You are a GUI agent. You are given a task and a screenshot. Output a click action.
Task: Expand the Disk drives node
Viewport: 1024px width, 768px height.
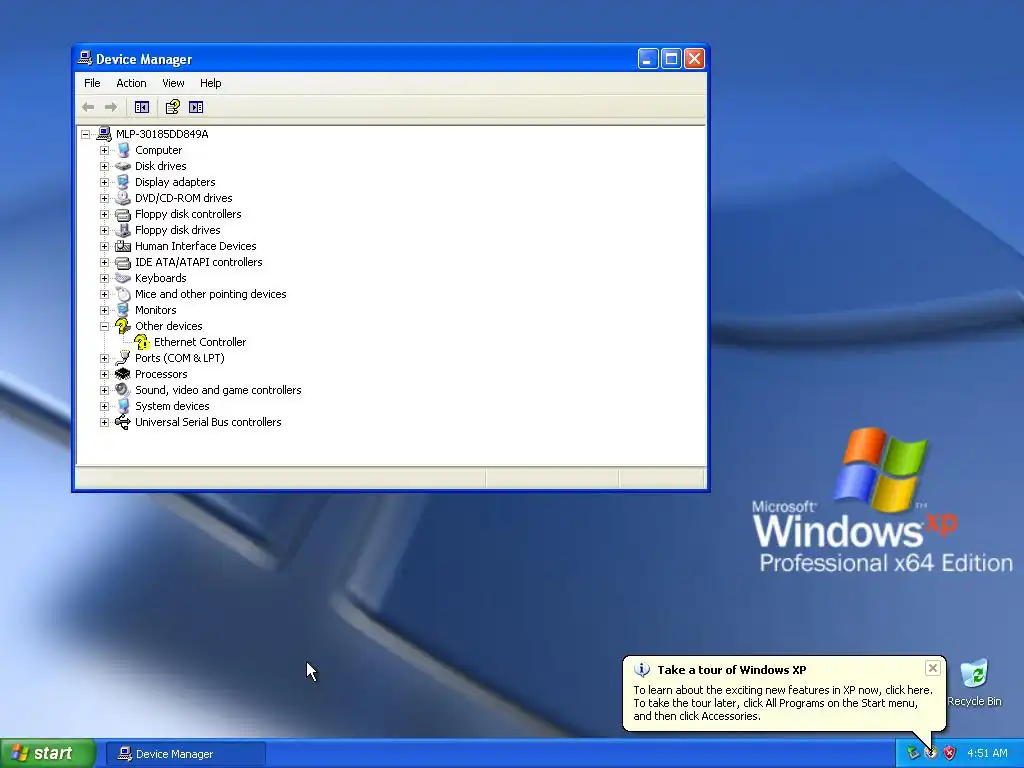pyautogui.click(x=104, y=167)
